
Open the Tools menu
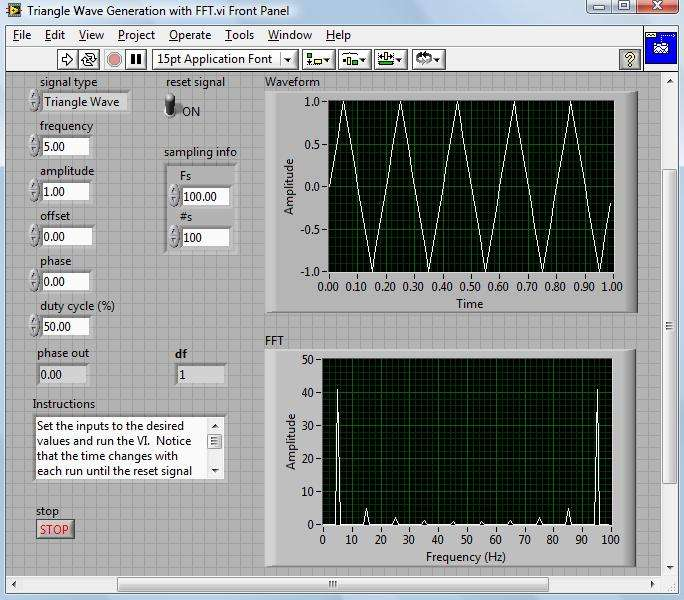[x=239, y=35]
